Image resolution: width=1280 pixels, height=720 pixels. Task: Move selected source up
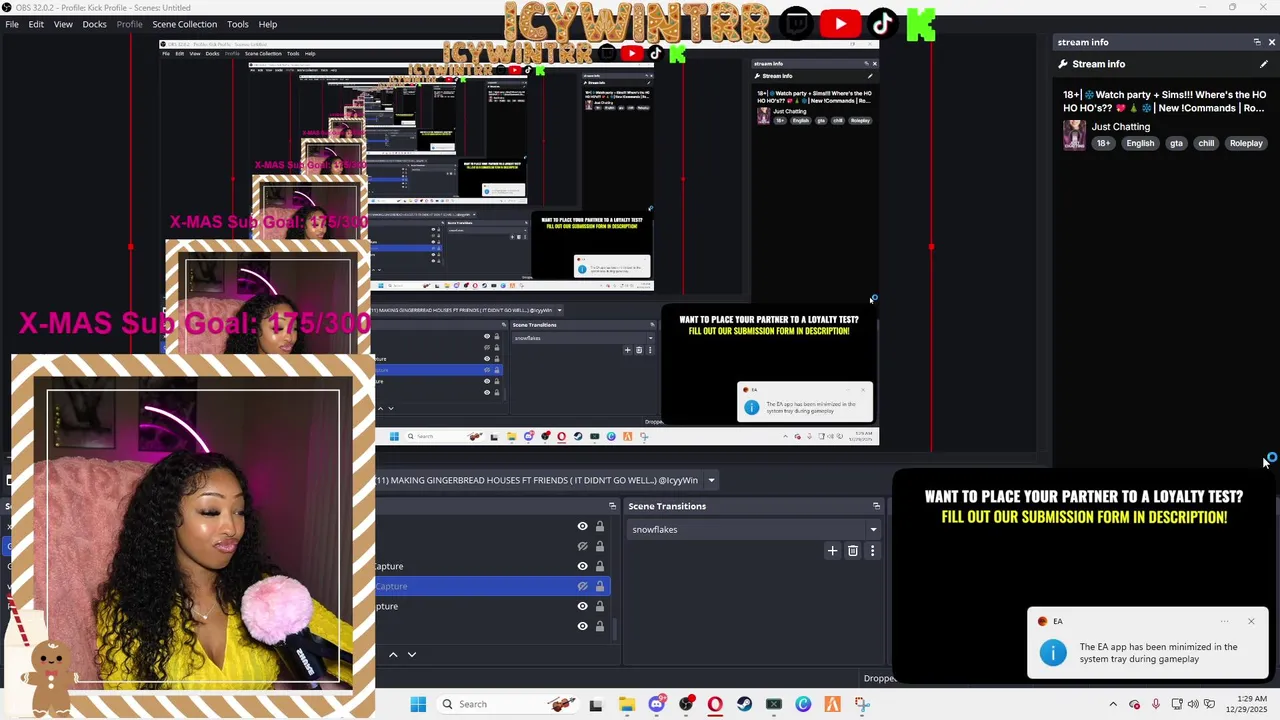(393, 654)
